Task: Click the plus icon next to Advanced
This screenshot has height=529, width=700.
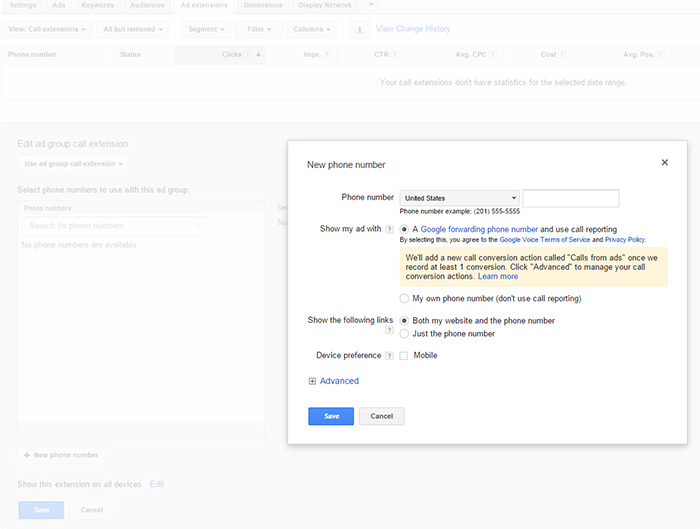Action: click(x=312, y=381)
